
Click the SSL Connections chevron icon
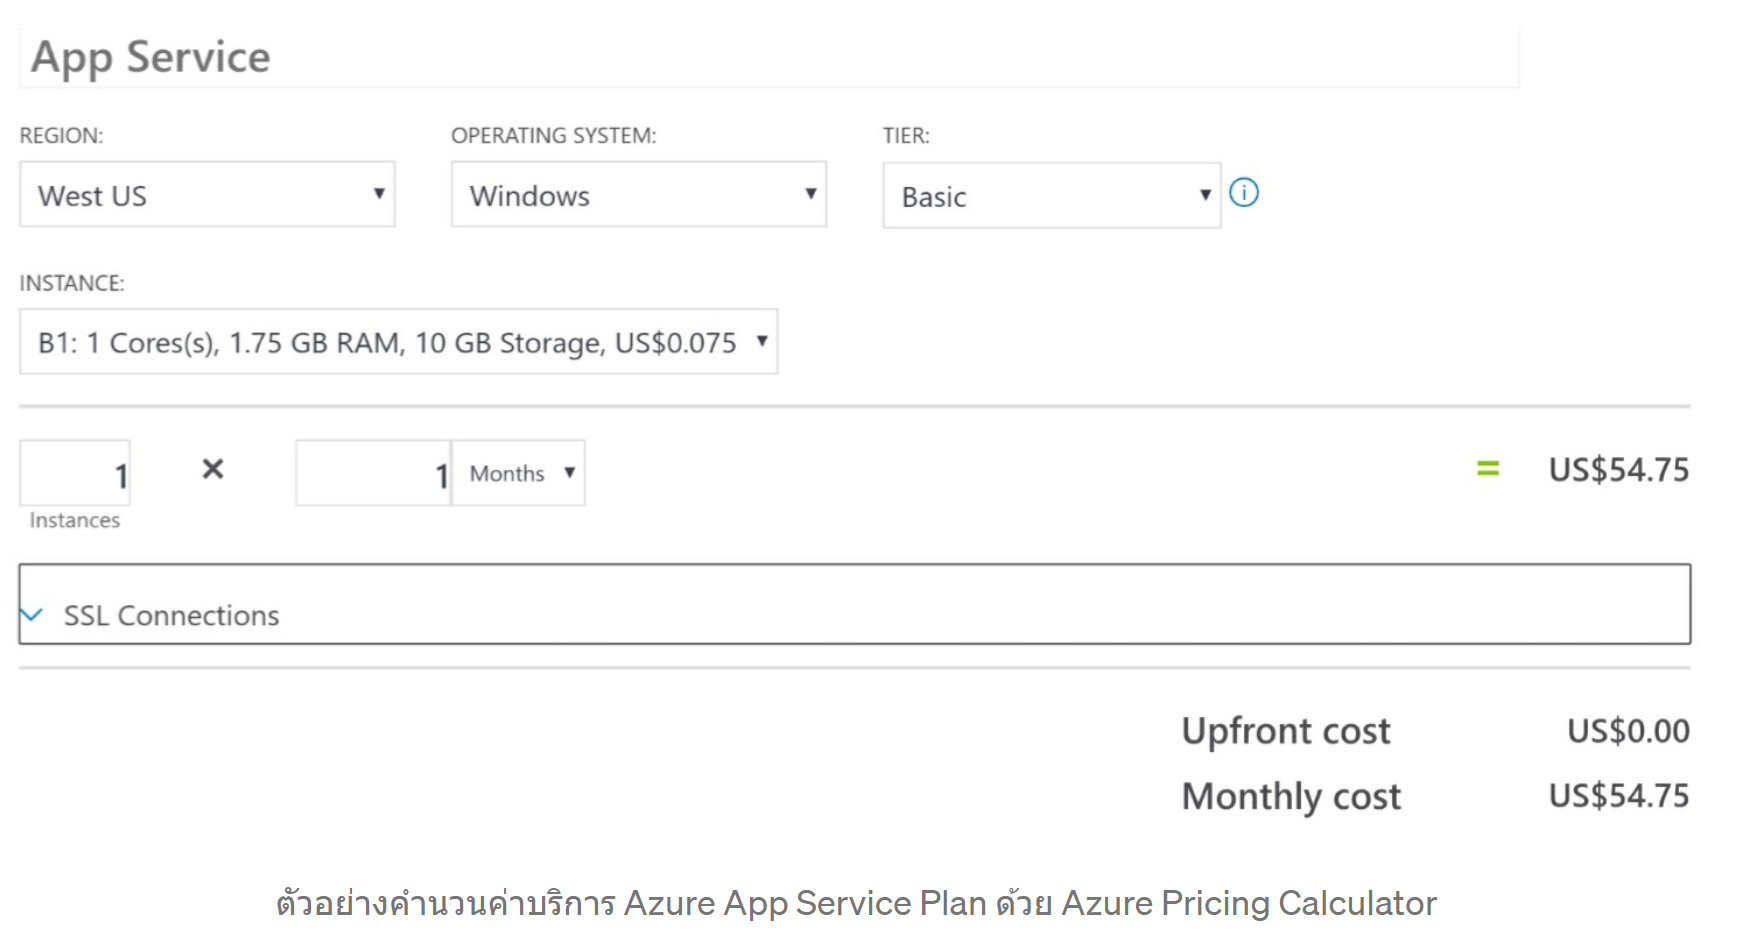[32, 615]
